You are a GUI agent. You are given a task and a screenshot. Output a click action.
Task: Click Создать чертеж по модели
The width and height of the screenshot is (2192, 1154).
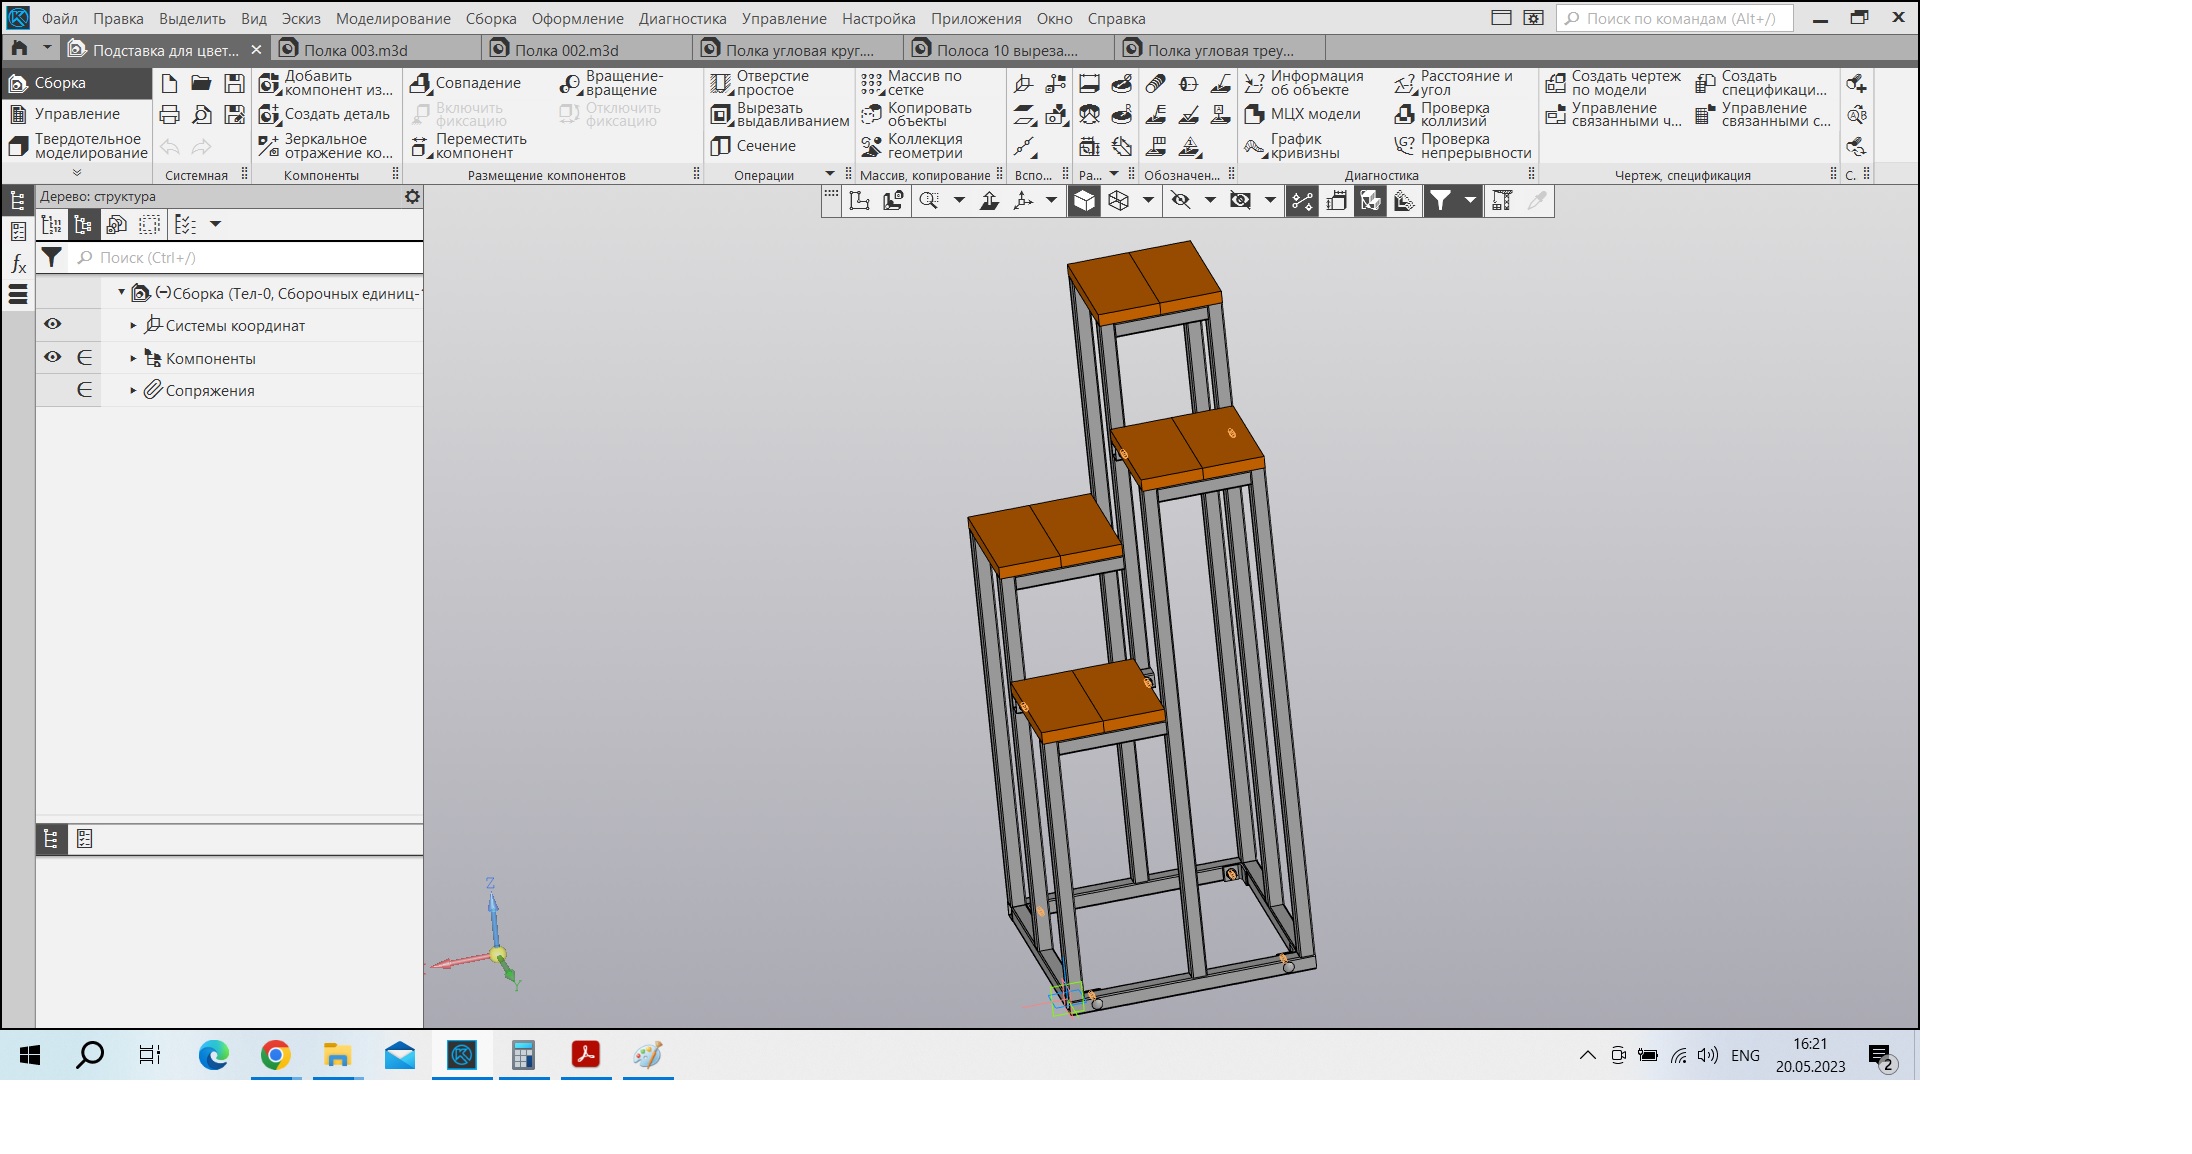point(1613,83)
